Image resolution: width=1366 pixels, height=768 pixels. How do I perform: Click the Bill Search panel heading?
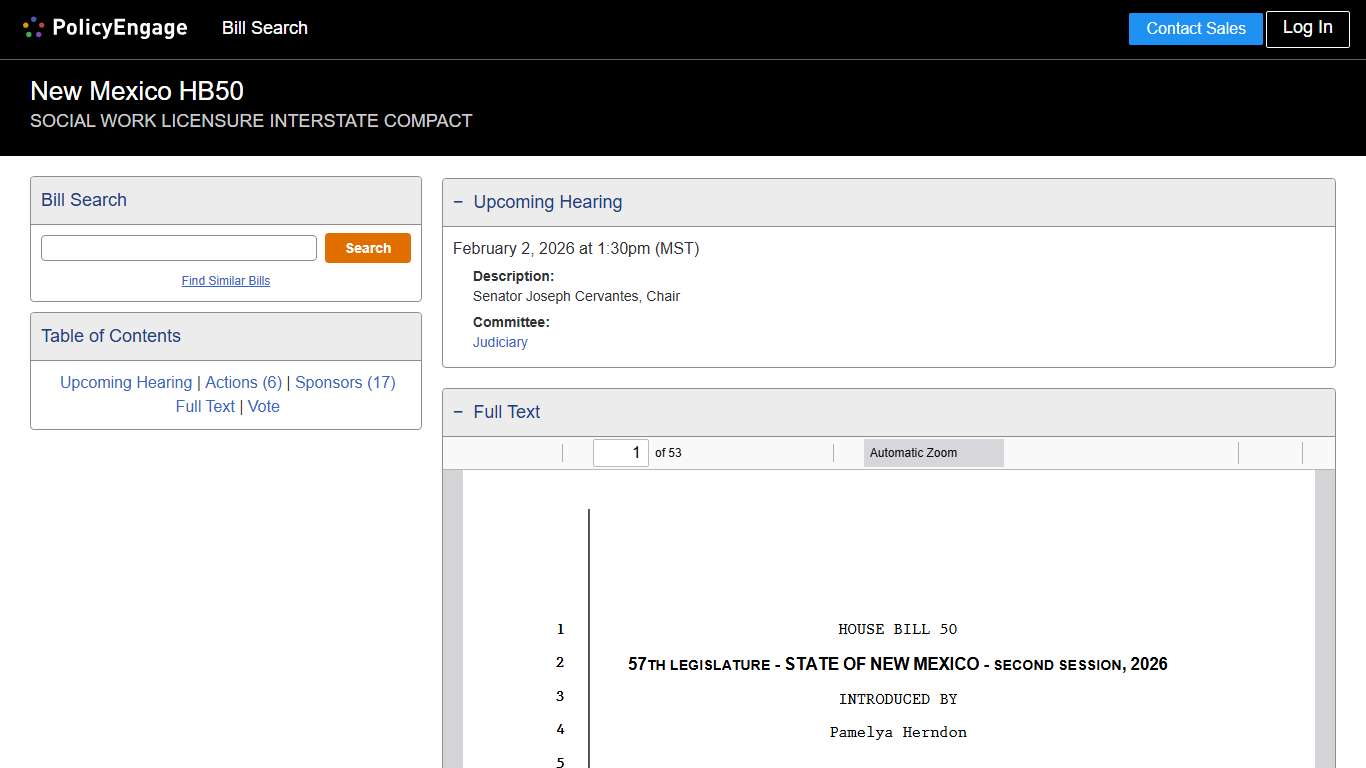point(84,200)
